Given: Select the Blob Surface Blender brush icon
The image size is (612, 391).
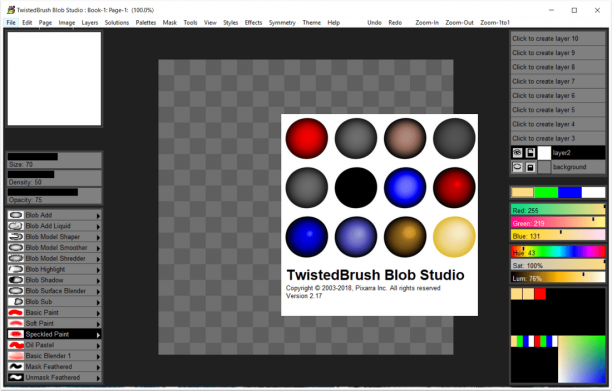Looking at the screenshot, I should coord(16,291).
